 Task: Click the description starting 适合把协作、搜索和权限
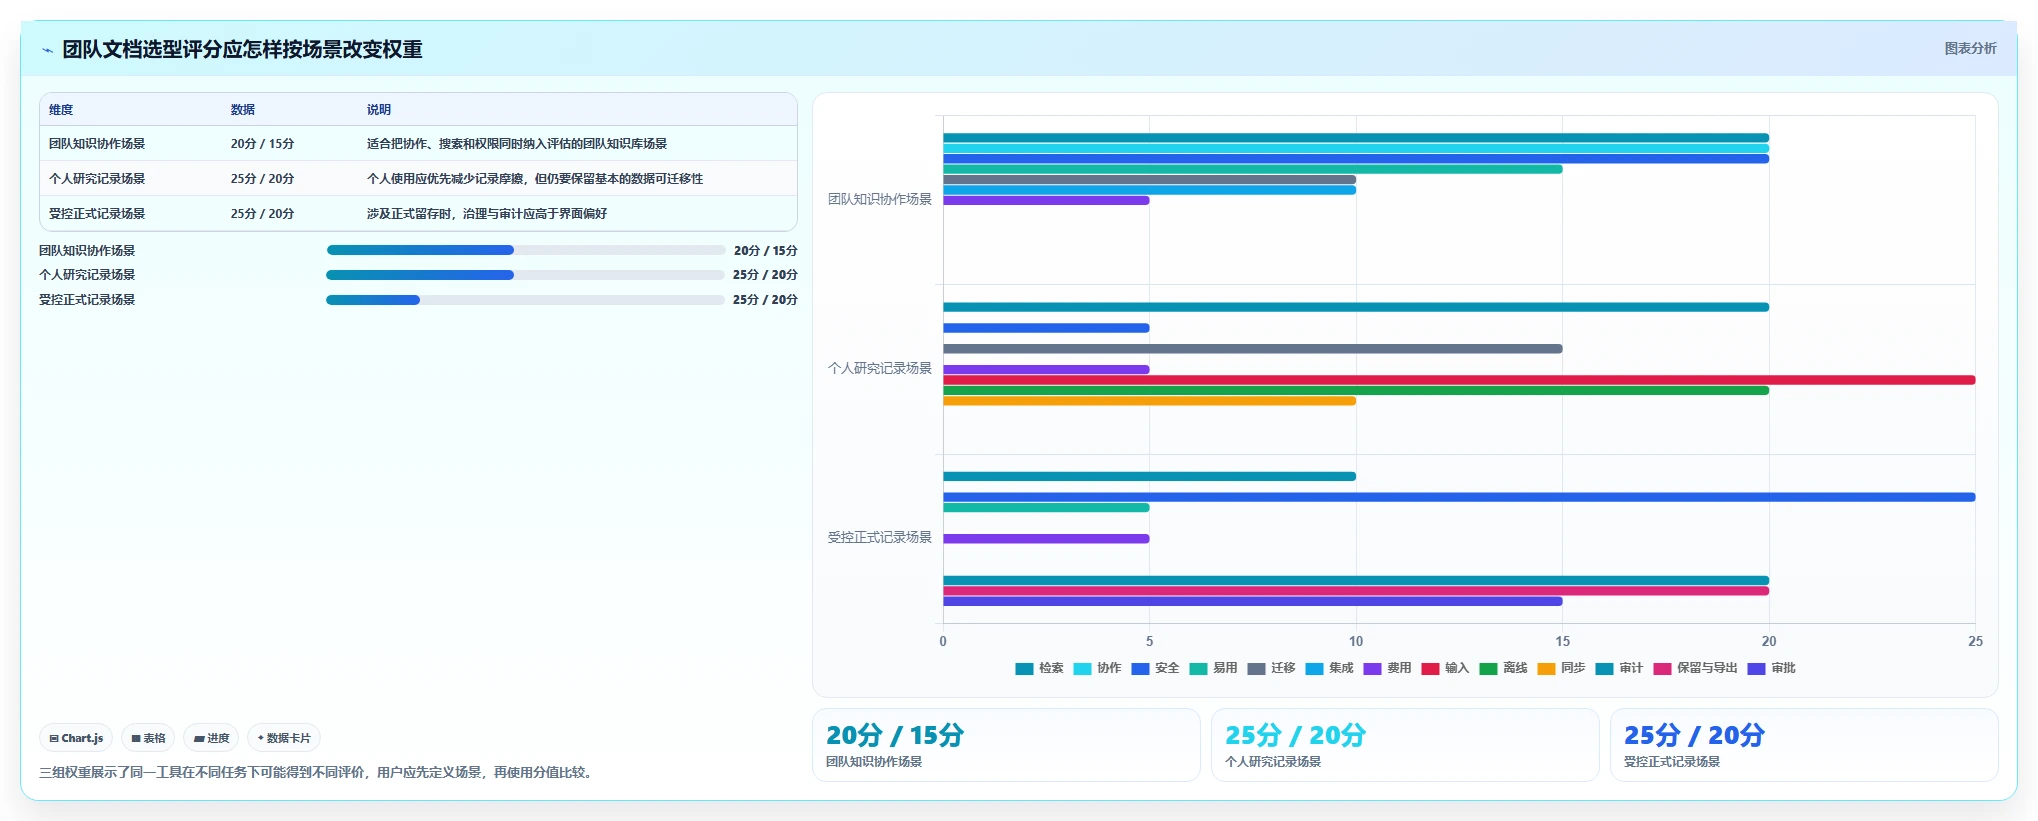[517, 144]
